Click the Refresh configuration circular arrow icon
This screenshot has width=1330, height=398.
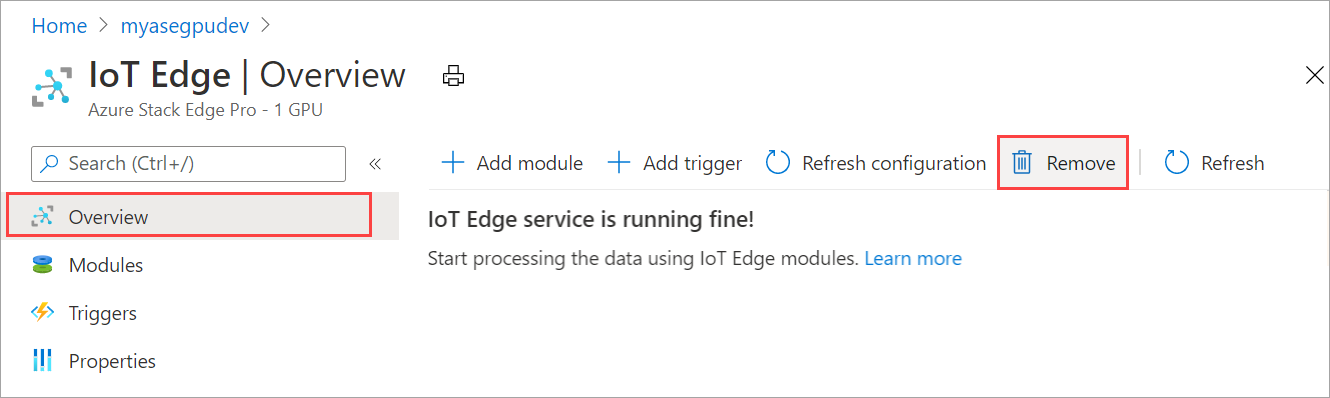point(778,163)
